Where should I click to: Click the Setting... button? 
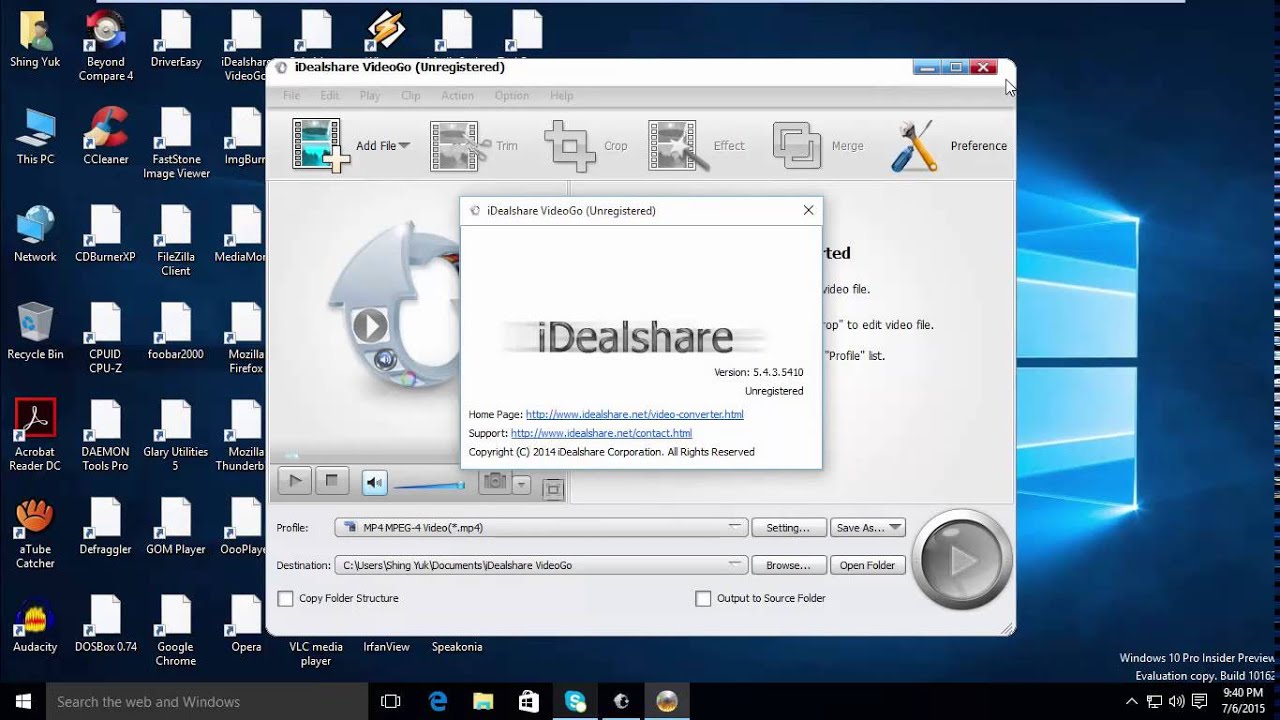coord(788,527)
